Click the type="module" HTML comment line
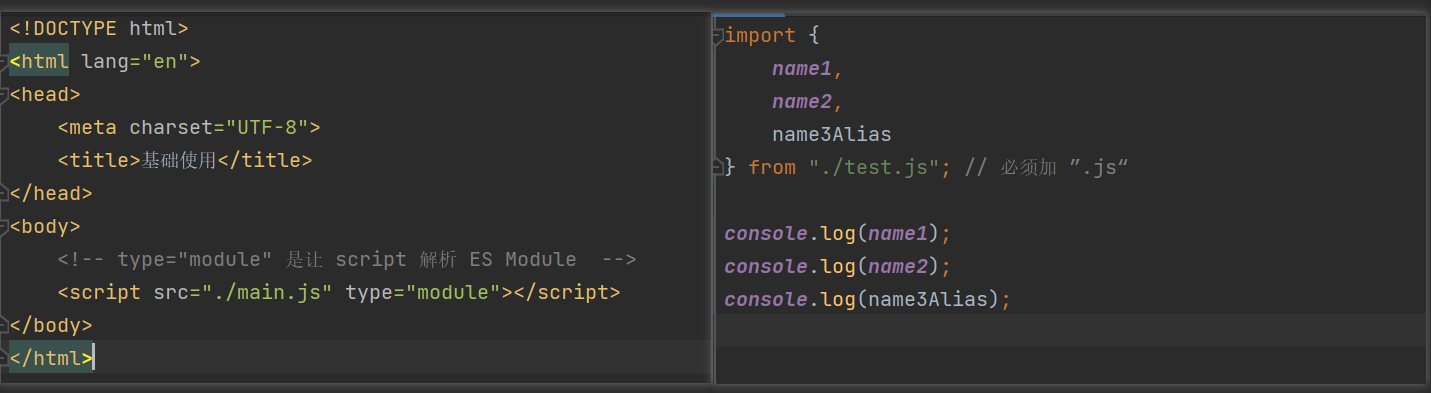This screenshot has height=393, width=1431. coord(347,260)
